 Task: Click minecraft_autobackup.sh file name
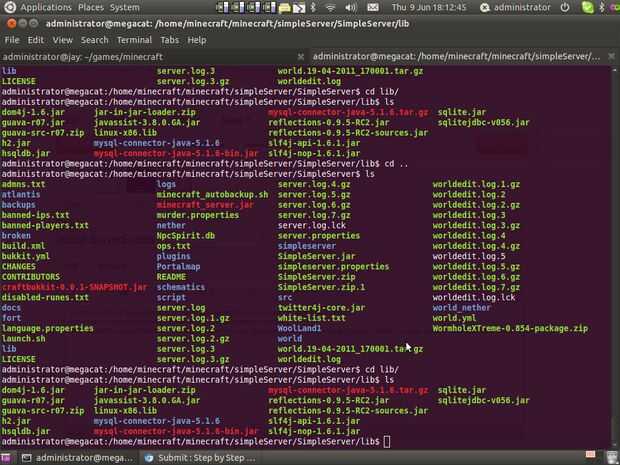click(x=212, y=195)
